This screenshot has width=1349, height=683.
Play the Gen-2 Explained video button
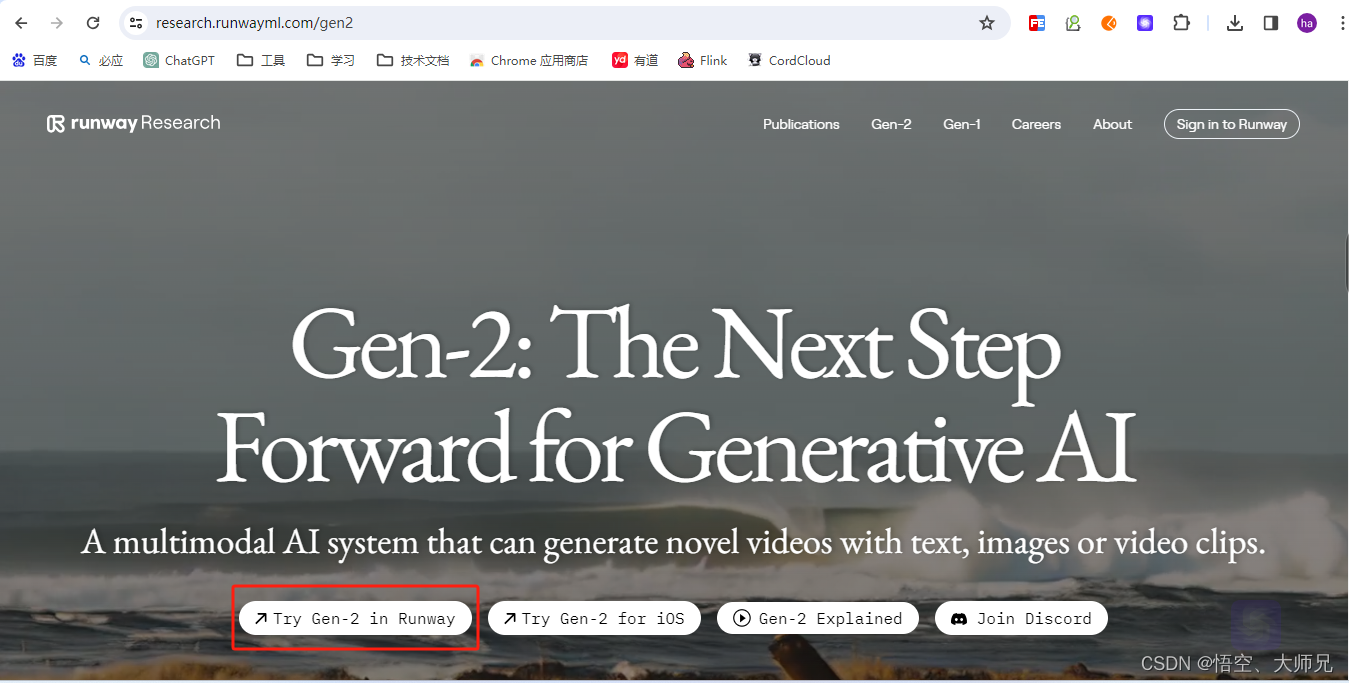[x=818, y=618]
